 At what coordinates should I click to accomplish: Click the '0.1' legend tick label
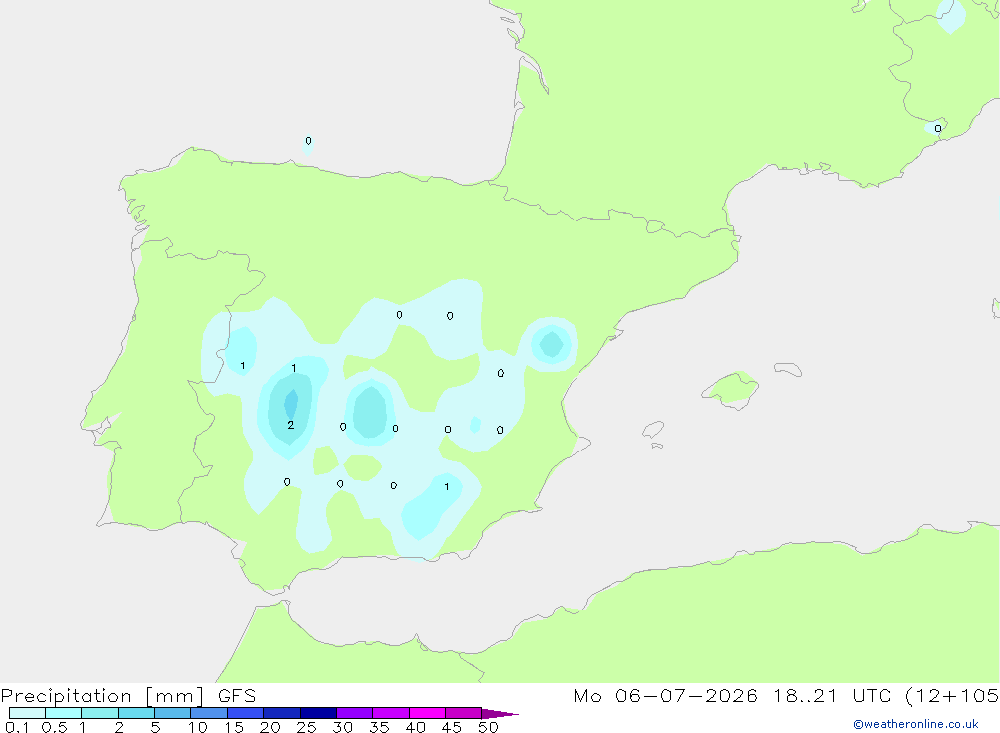tap(17, 727)
